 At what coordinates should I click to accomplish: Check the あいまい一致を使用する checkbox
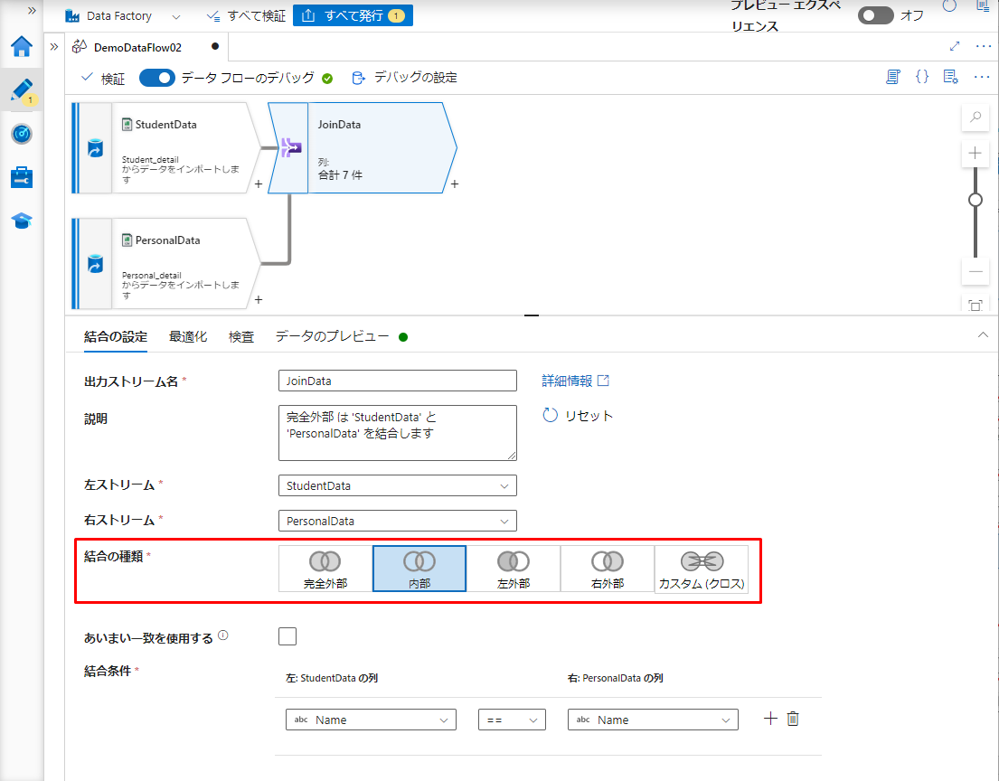click(287, 636)
